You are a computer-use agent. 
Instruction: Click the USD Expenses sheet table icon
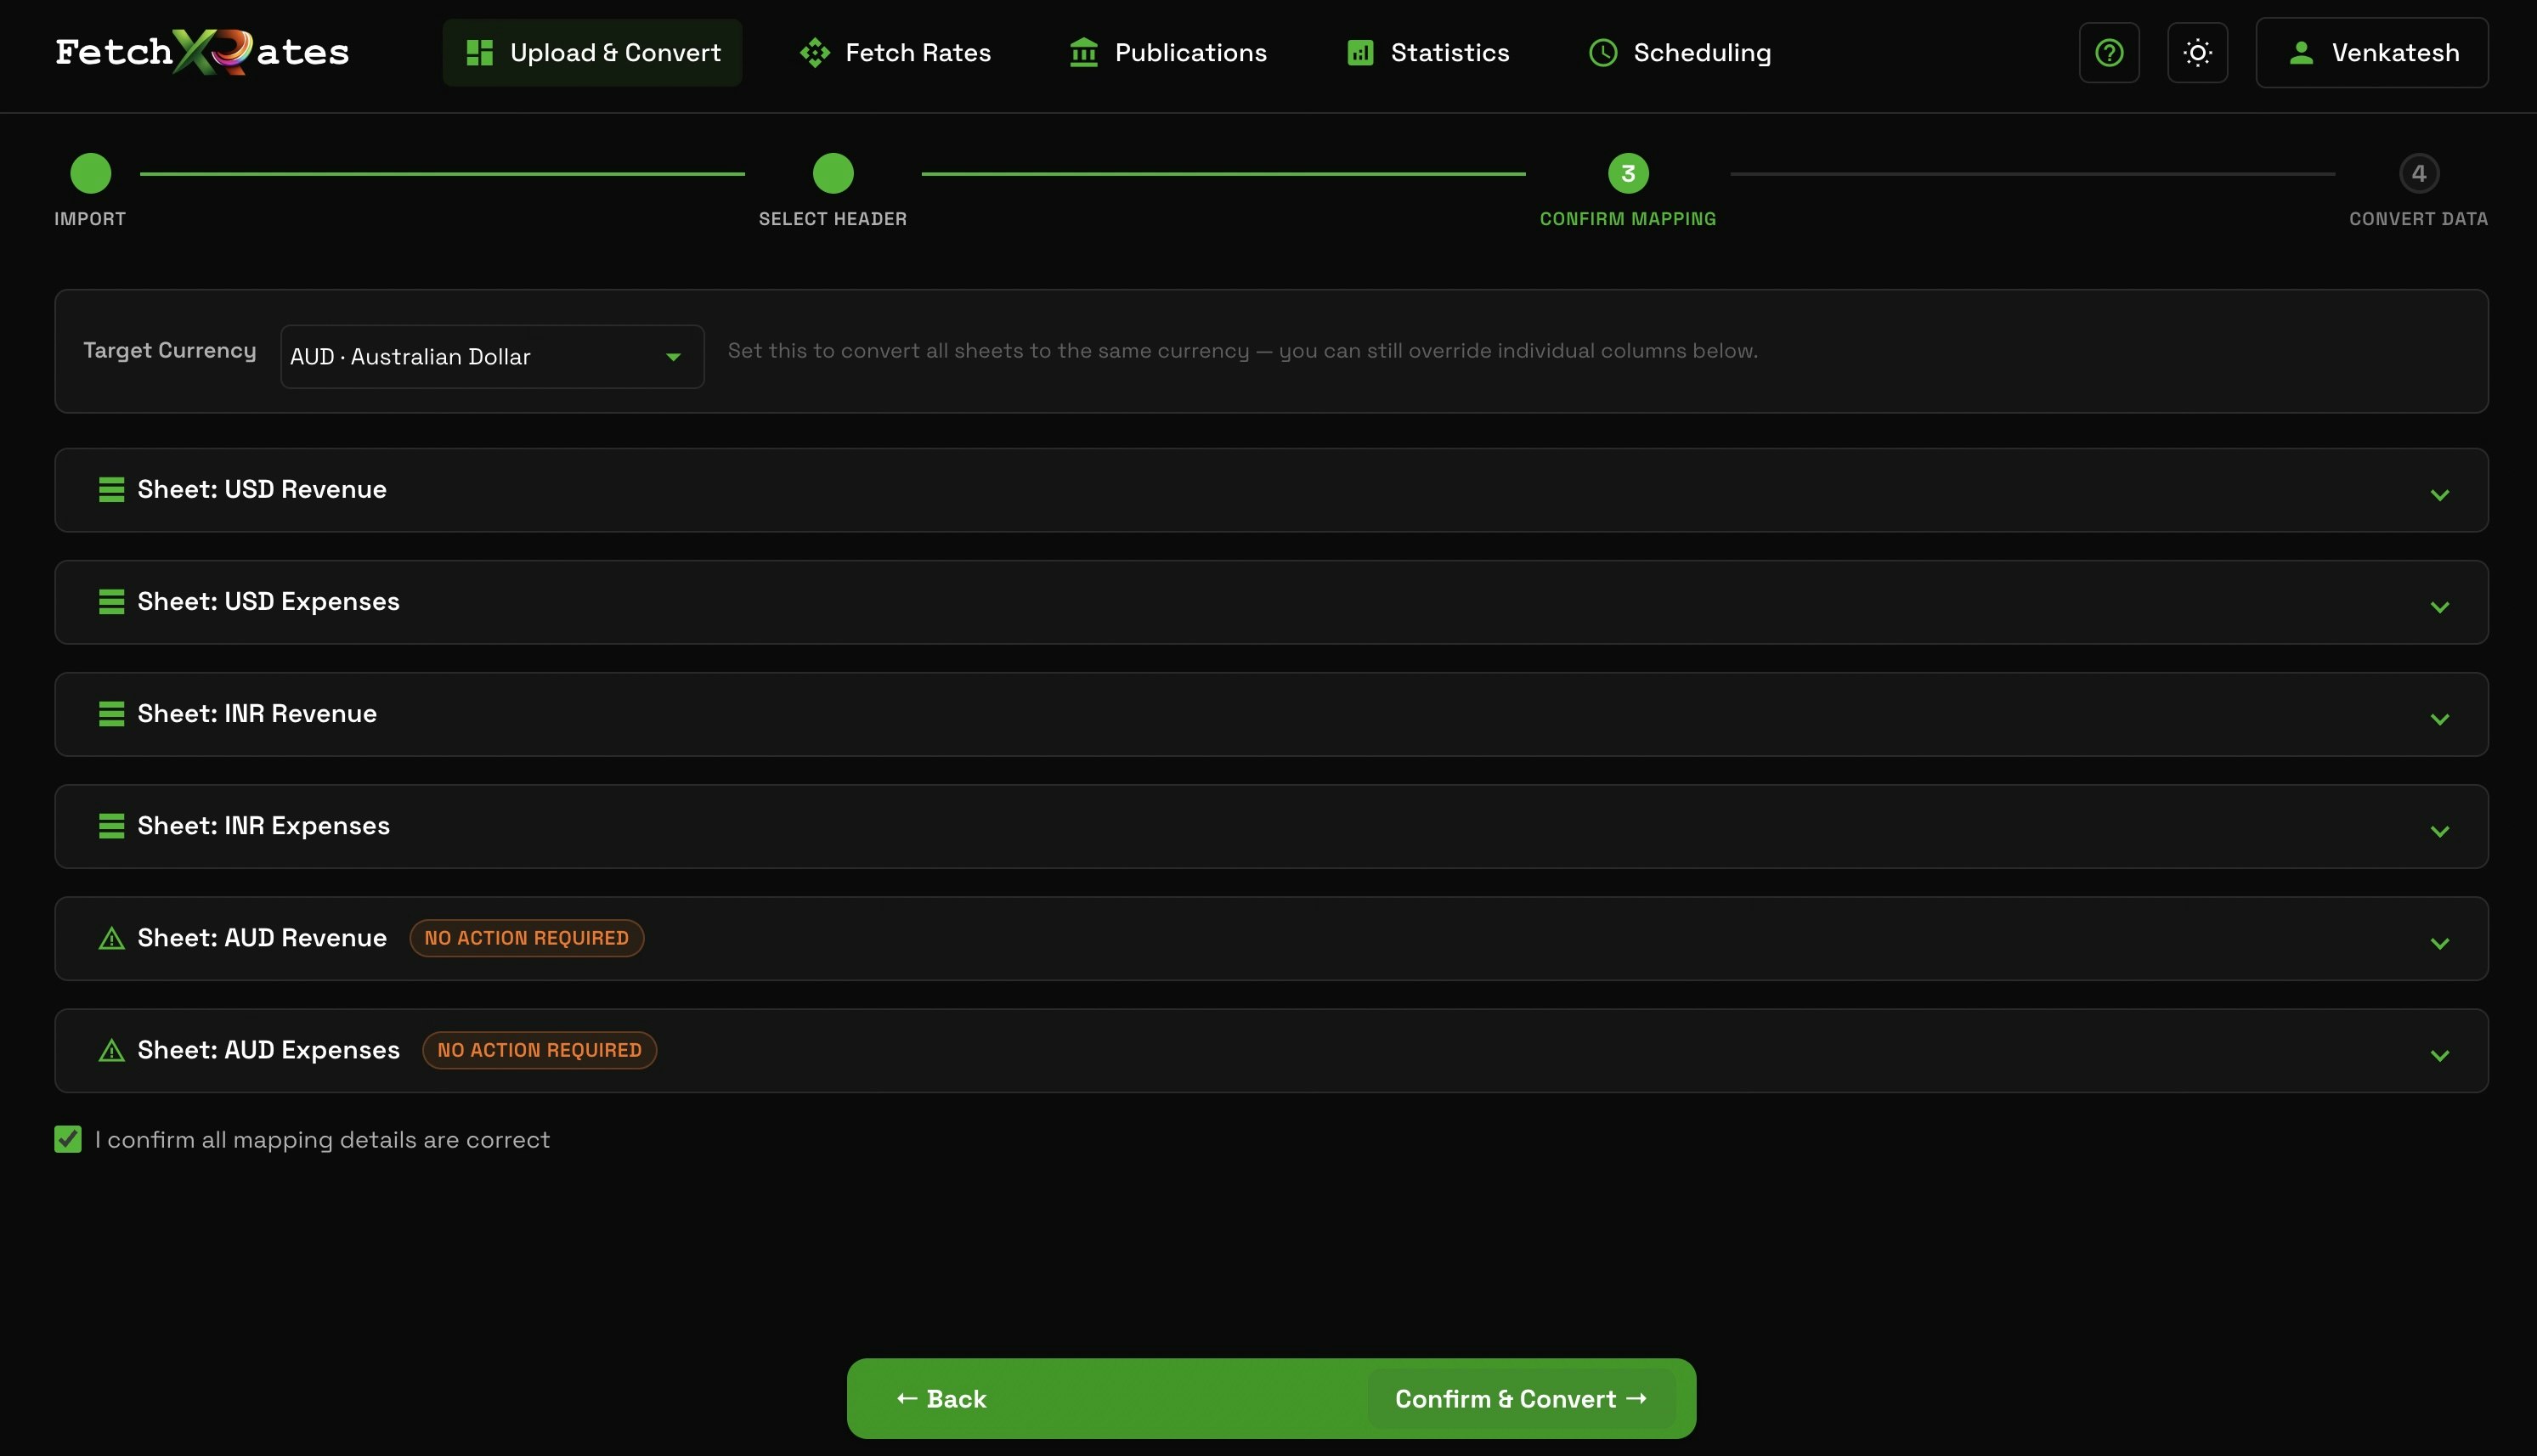click(111, 601)
